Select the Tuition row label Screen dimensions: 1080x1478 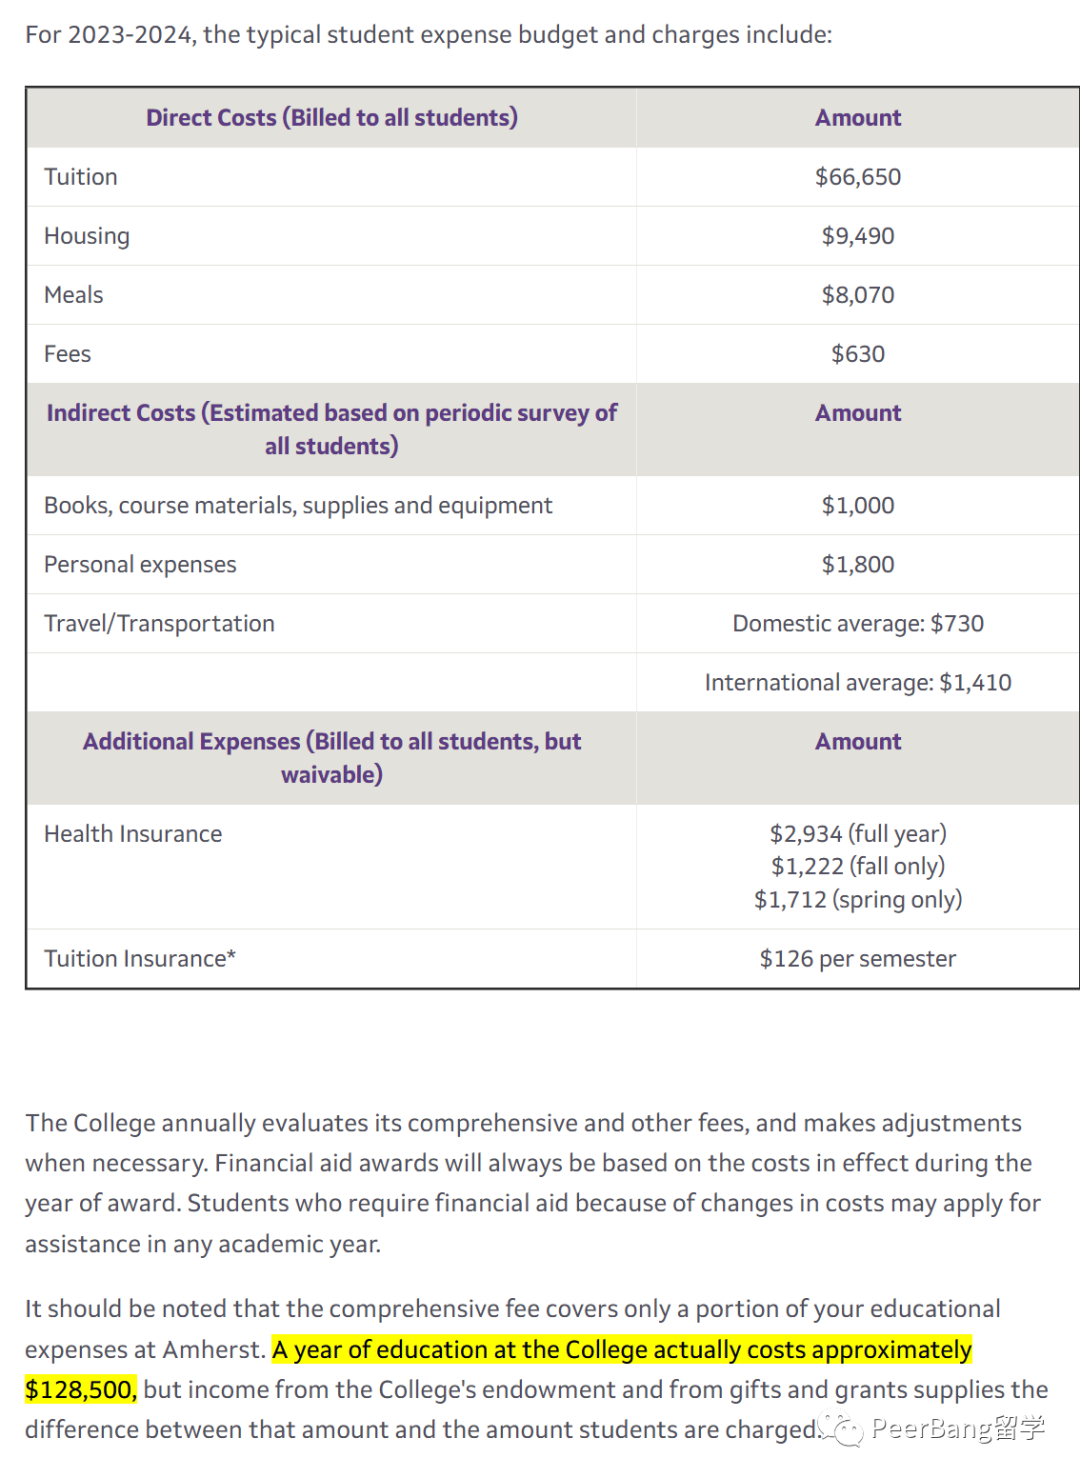coord(81,177)
